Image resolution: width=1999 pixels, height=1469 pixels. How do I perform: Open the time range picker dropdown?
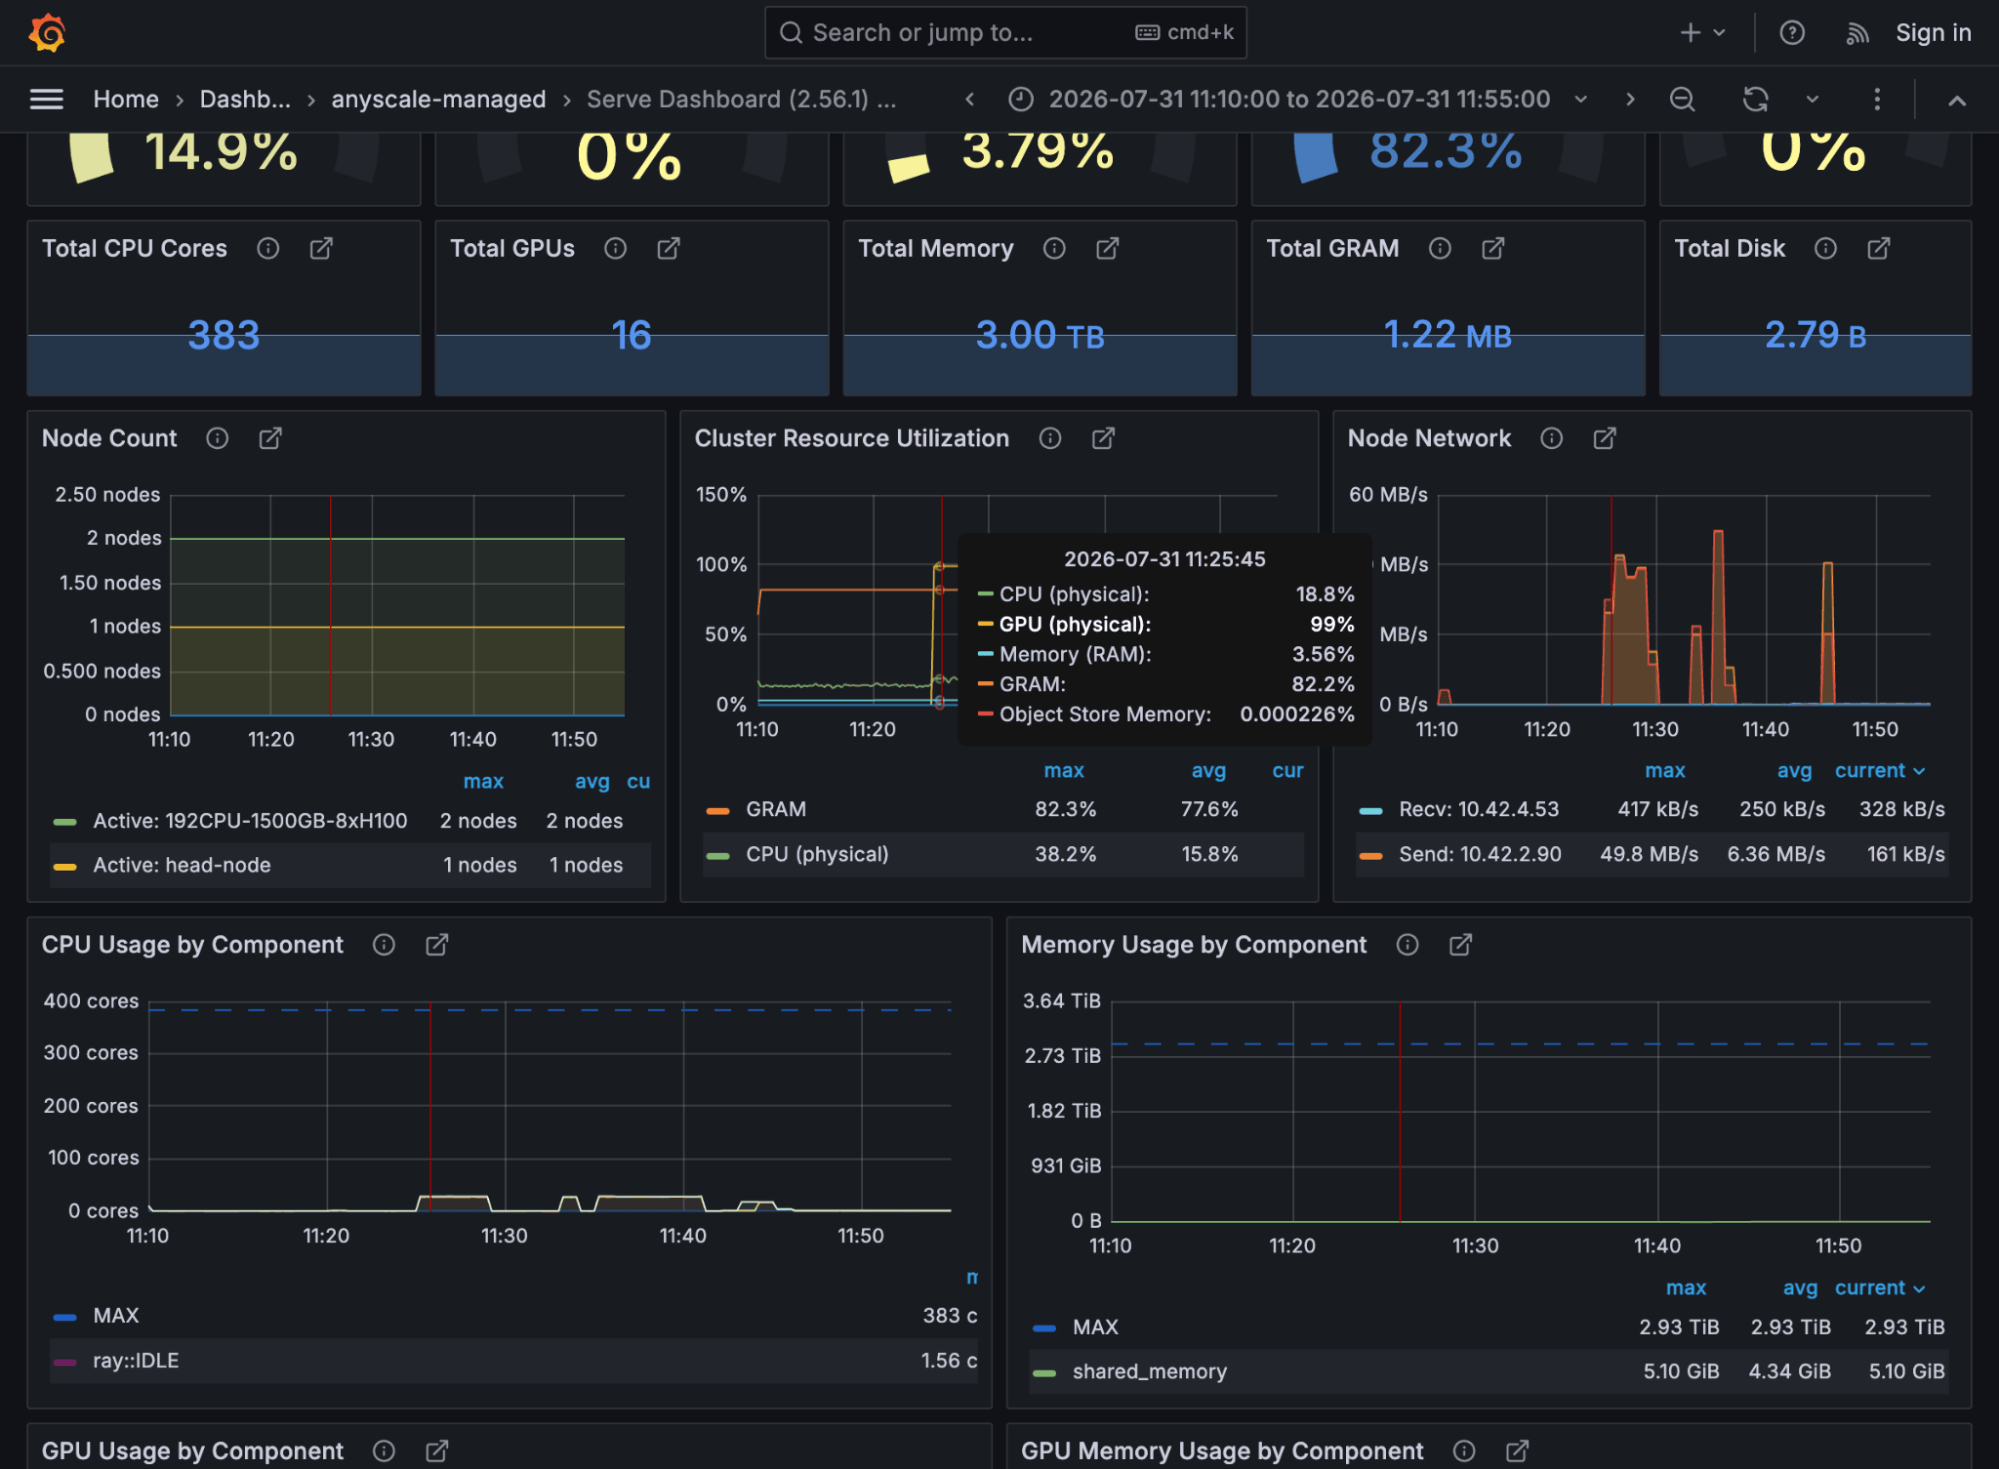click(x=1299, y=99)
